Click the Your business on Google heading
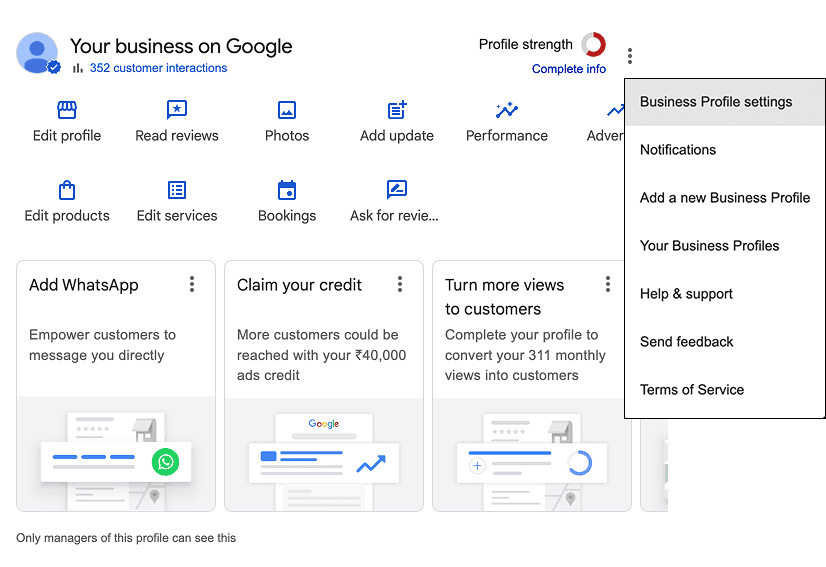 [181, 46]
